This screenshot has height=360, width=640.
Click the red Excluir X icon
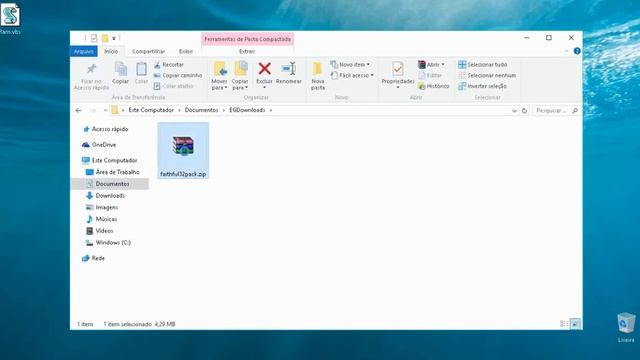coord(264,69)
